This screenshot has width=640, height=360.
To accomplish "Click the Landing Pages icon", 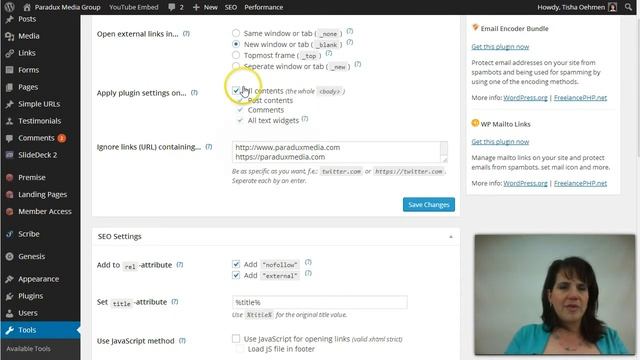I will (x=9, y=195).
